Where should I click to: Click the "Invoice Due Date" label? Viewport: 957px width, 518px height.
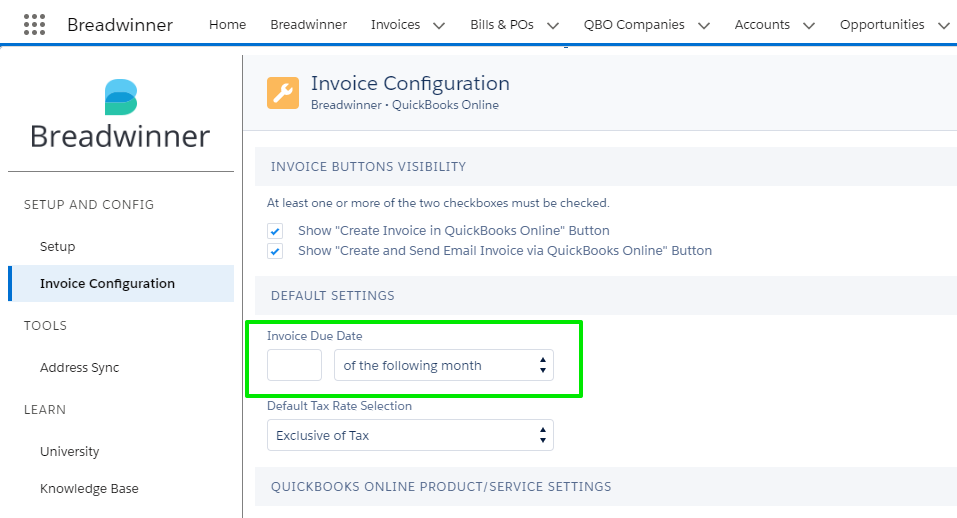(x=314, y=336)
